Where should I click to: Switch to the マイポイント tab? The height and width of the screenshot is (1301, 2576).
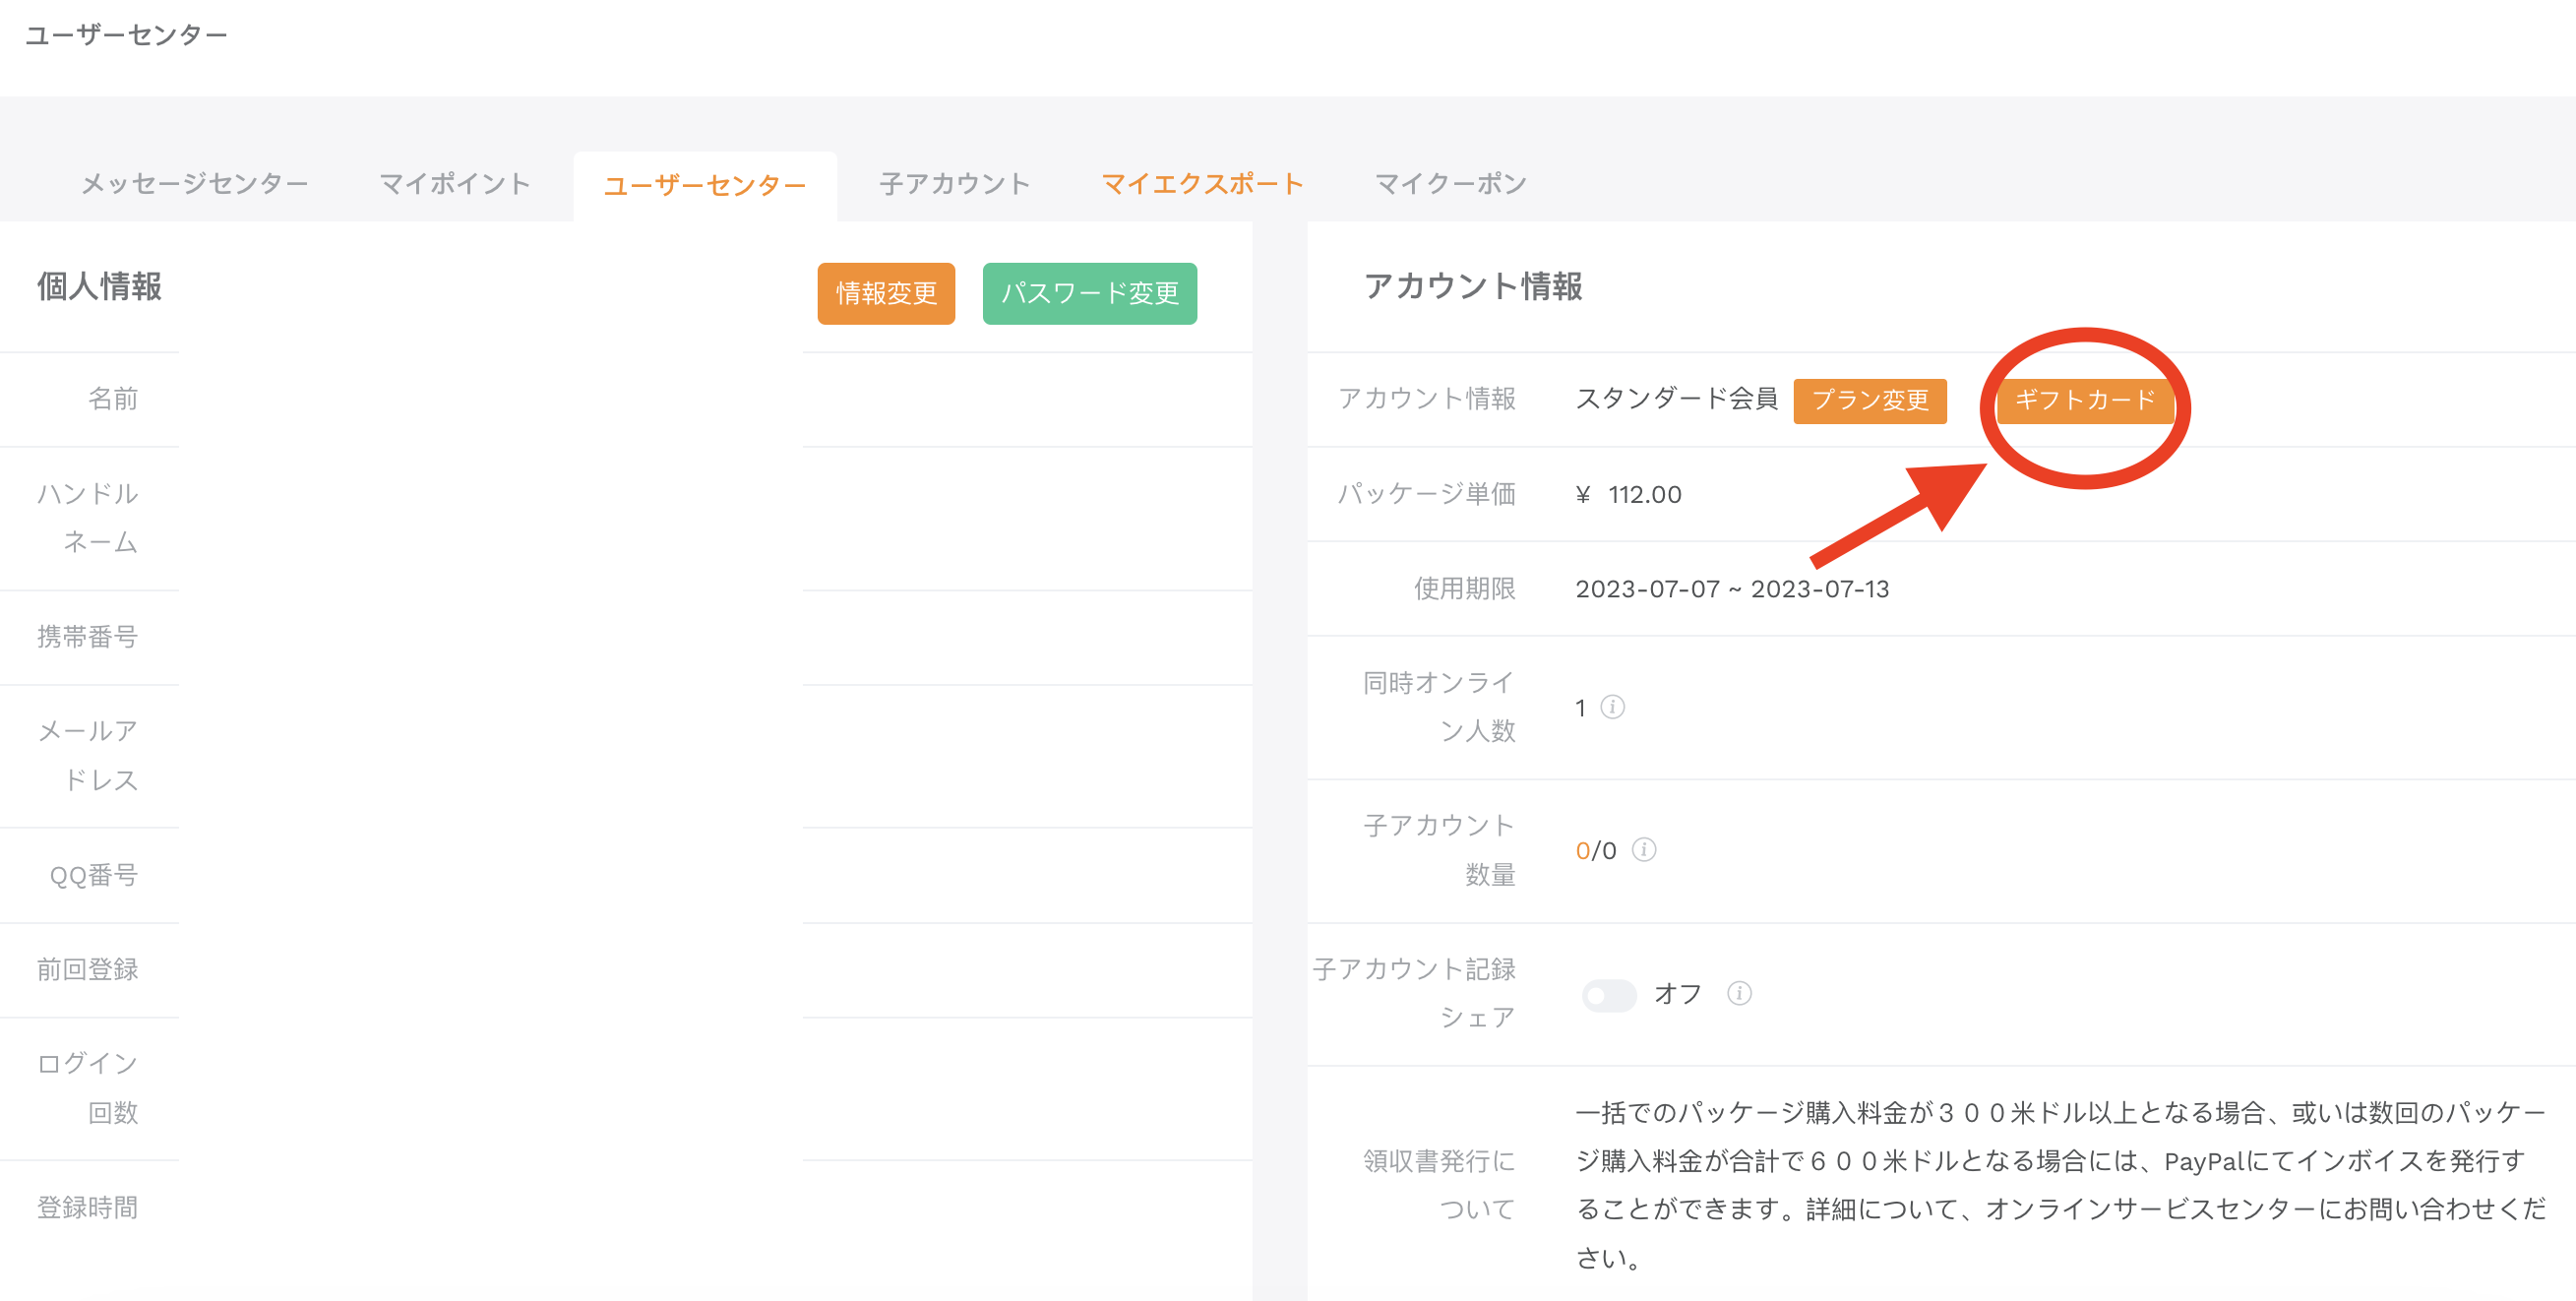pyautogui.click(x=455, y=184)
